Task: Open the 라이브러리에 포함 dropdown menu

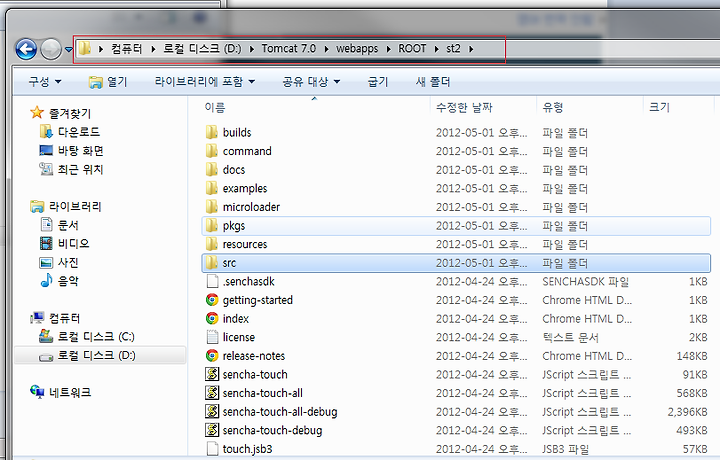Action: [205, 82]
